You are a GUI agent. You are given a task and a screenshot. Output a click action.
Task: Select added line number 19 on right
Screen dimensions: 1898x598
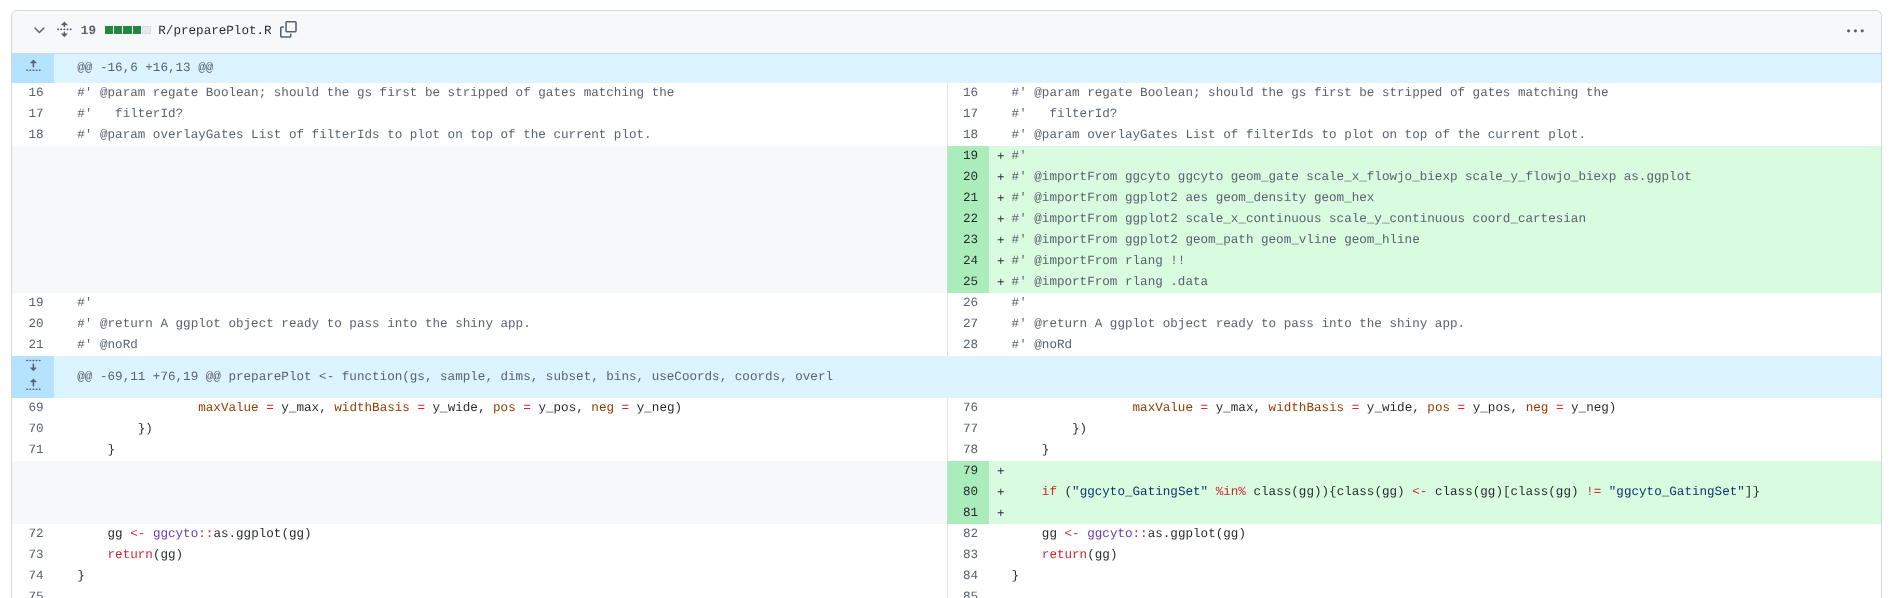pyautogui.click(x=969, y=156)
